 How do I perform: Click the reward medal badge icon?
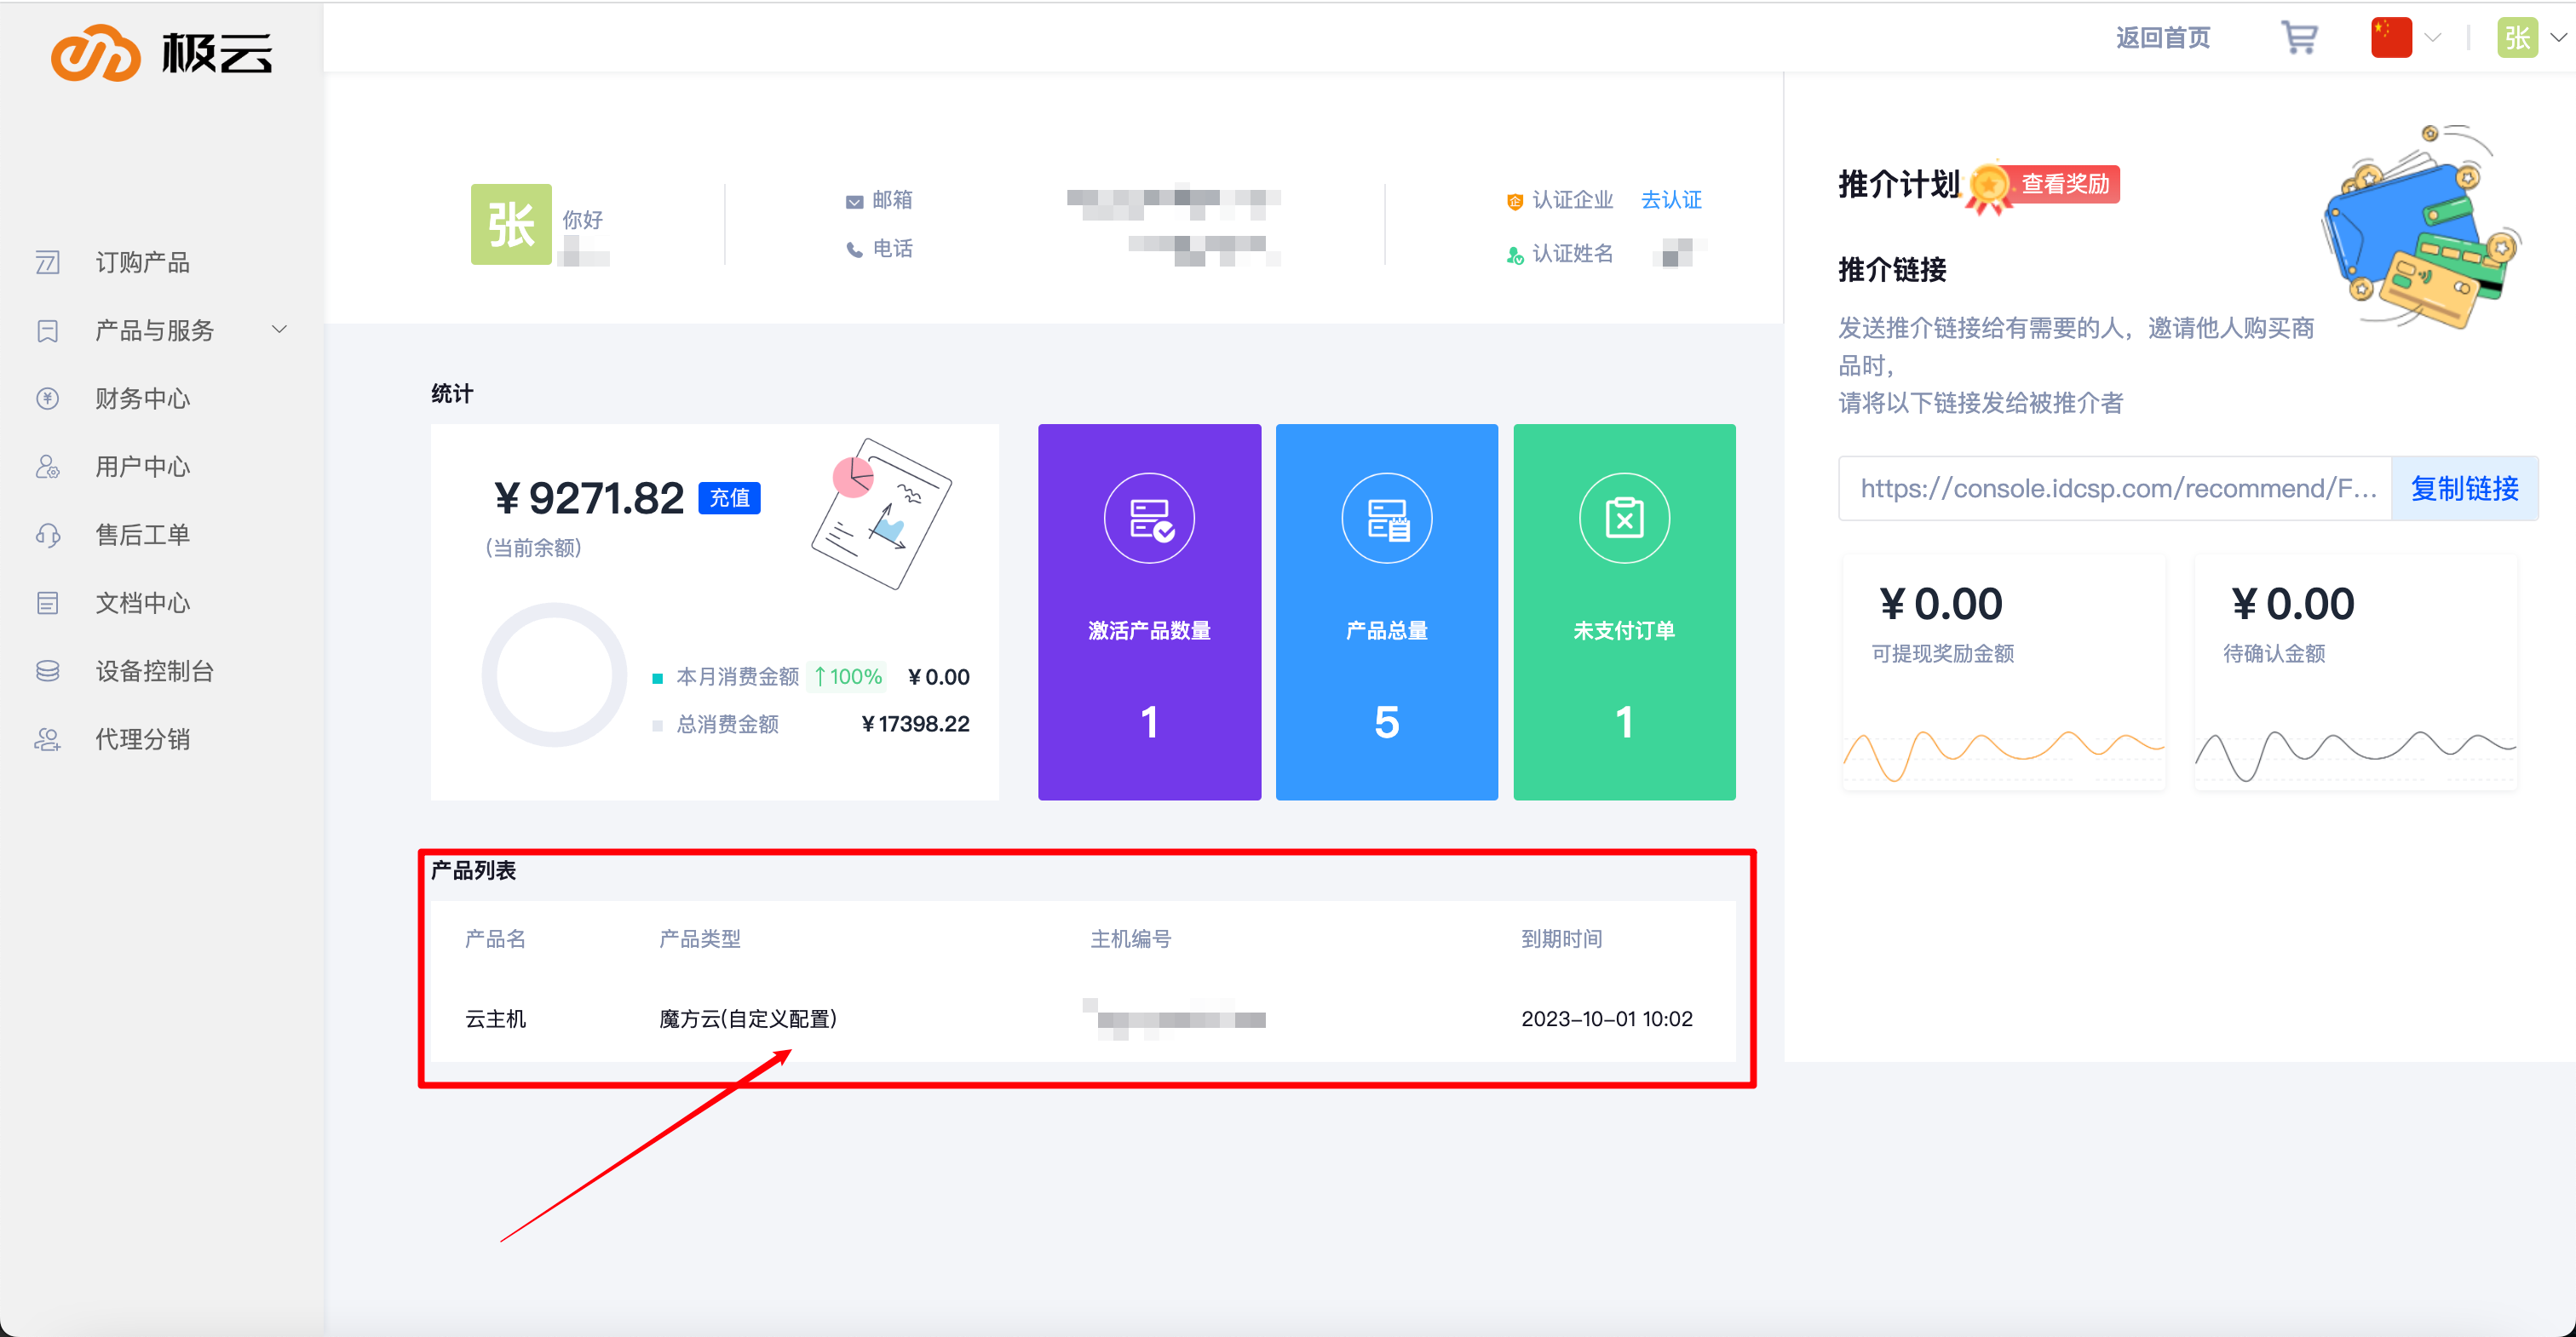(x=1989, y=186)
